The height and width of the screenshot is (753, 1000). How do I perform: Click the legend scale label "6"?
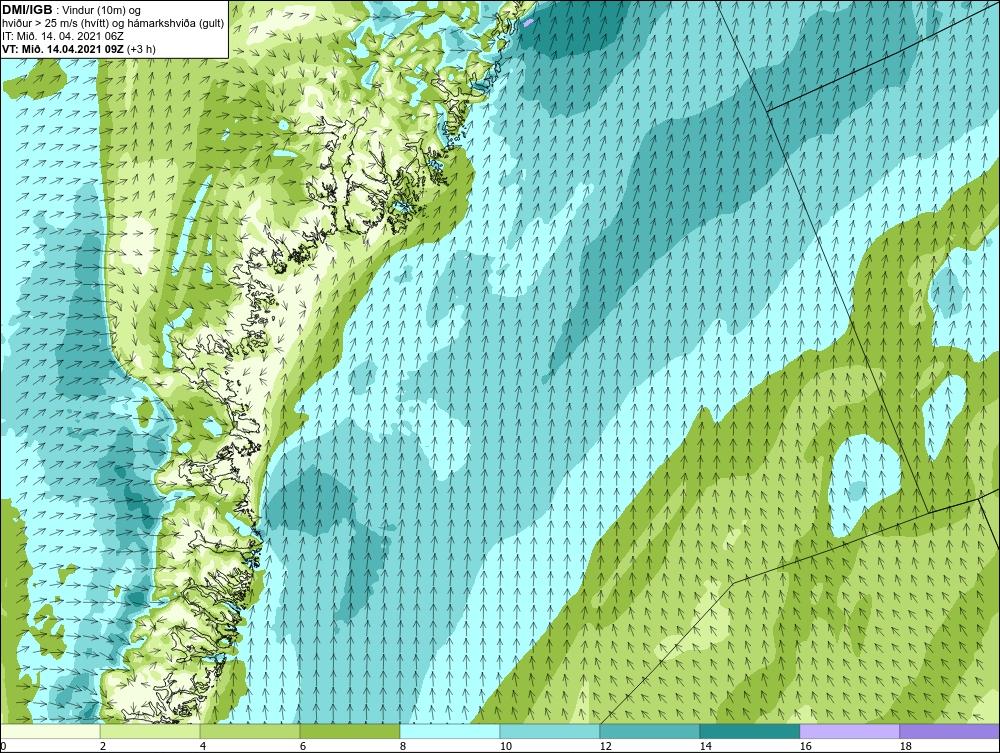coord(302,746)
